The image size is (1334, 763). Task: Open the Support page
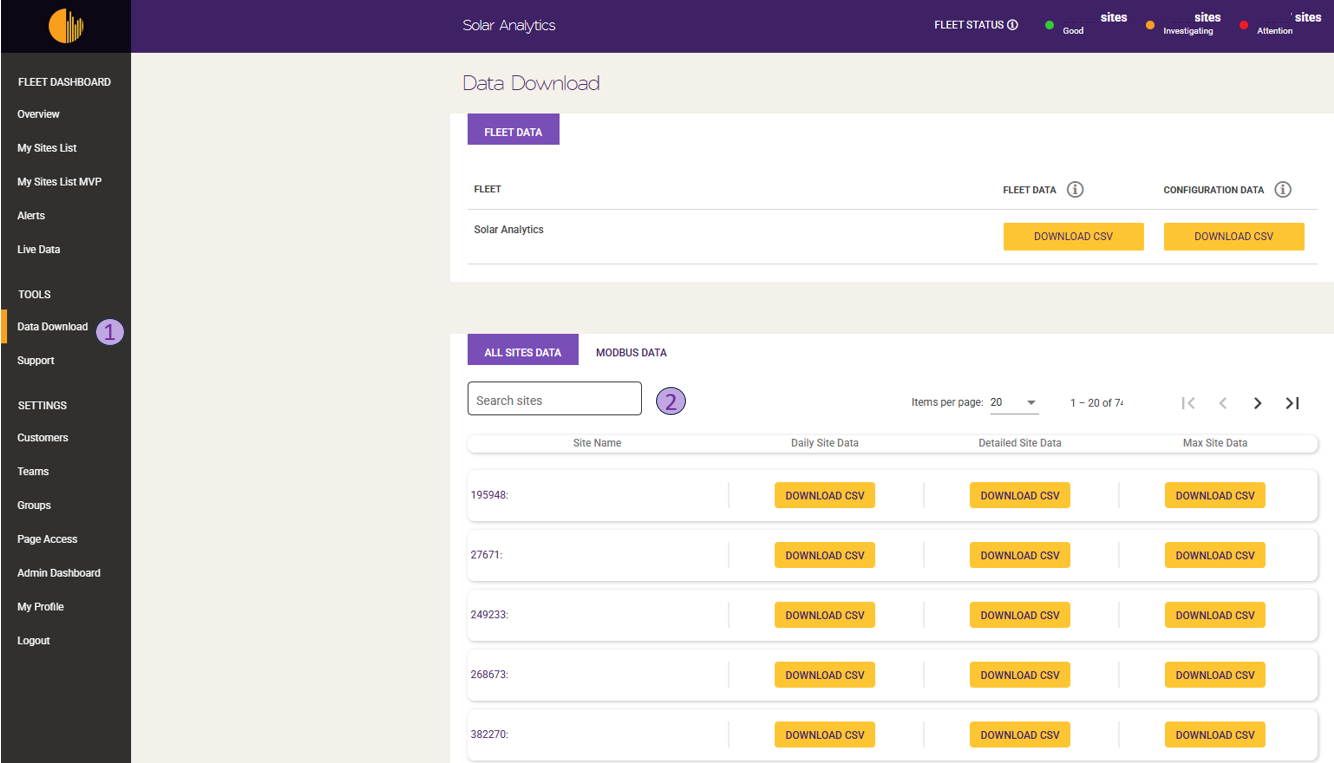click(36, 361)
